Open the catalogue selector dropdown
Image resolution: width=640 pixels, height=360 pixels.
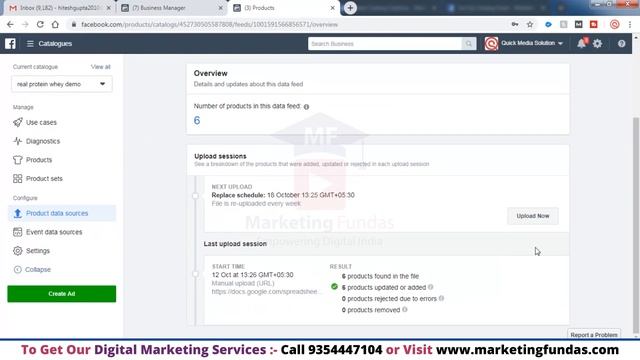click(x=62, y=84)
